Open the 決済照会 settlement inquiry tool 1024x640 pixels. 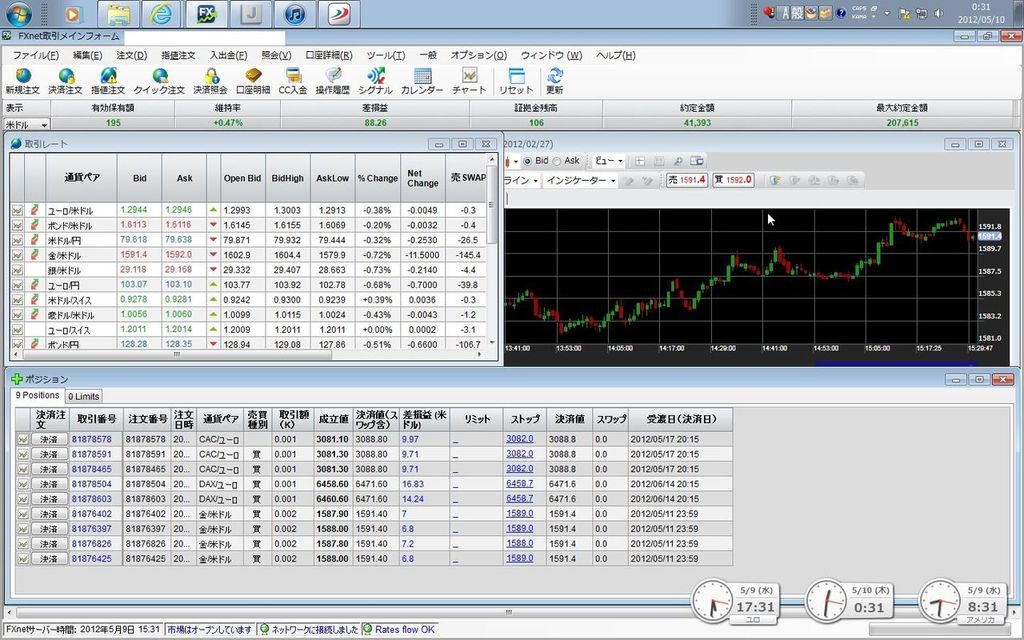210,82
